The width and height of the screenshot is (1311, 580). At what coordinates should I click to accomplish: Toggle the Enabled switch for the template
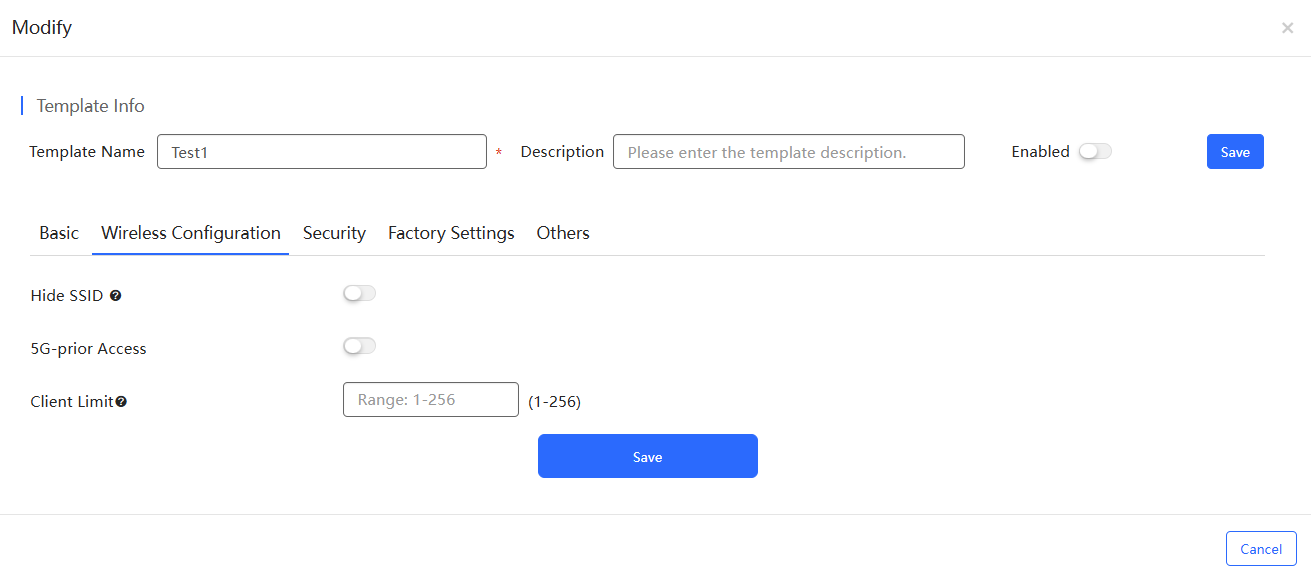coord(1095,152)
